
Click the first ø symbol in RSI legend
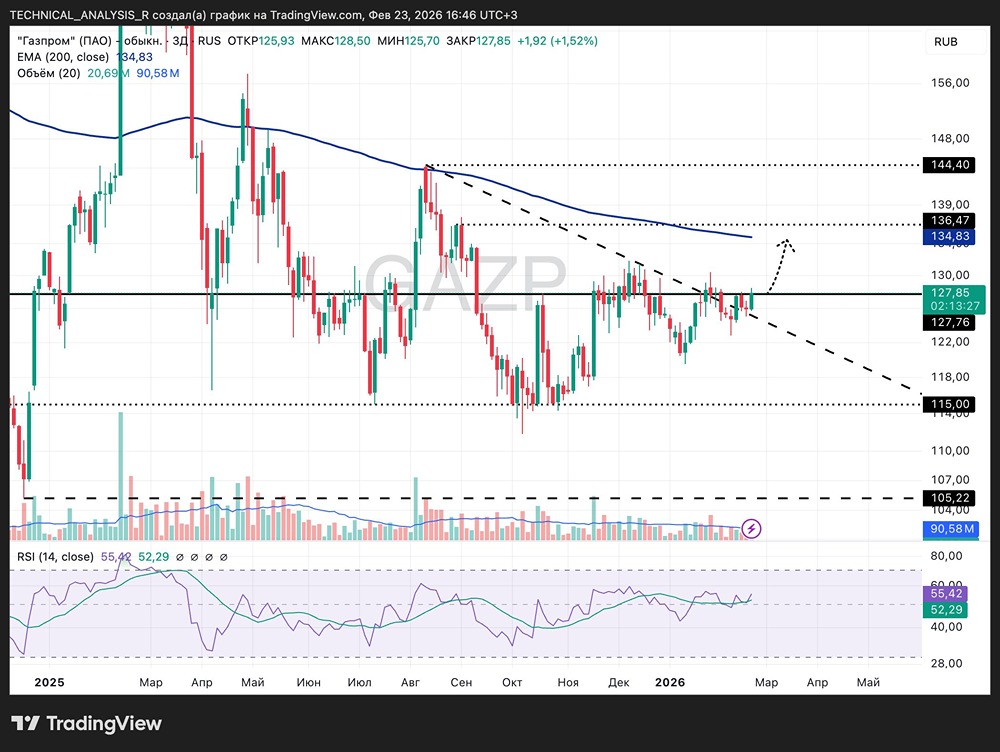tap(180, 557)
